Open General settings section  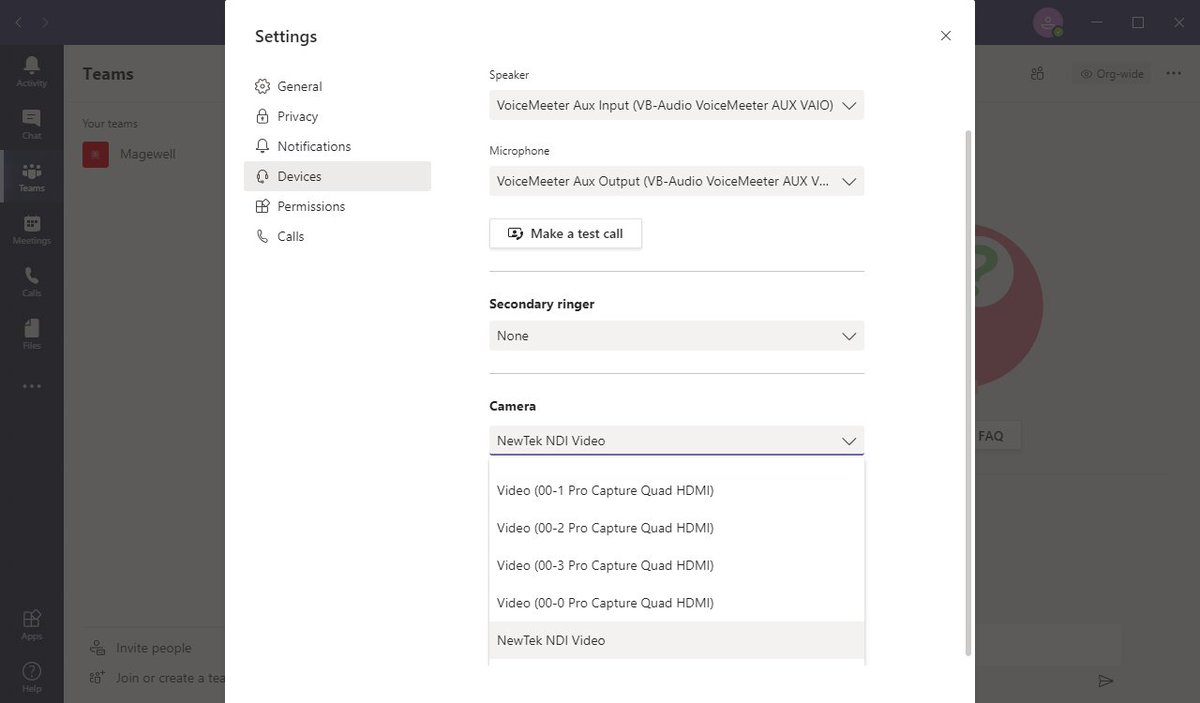(337, 86)
